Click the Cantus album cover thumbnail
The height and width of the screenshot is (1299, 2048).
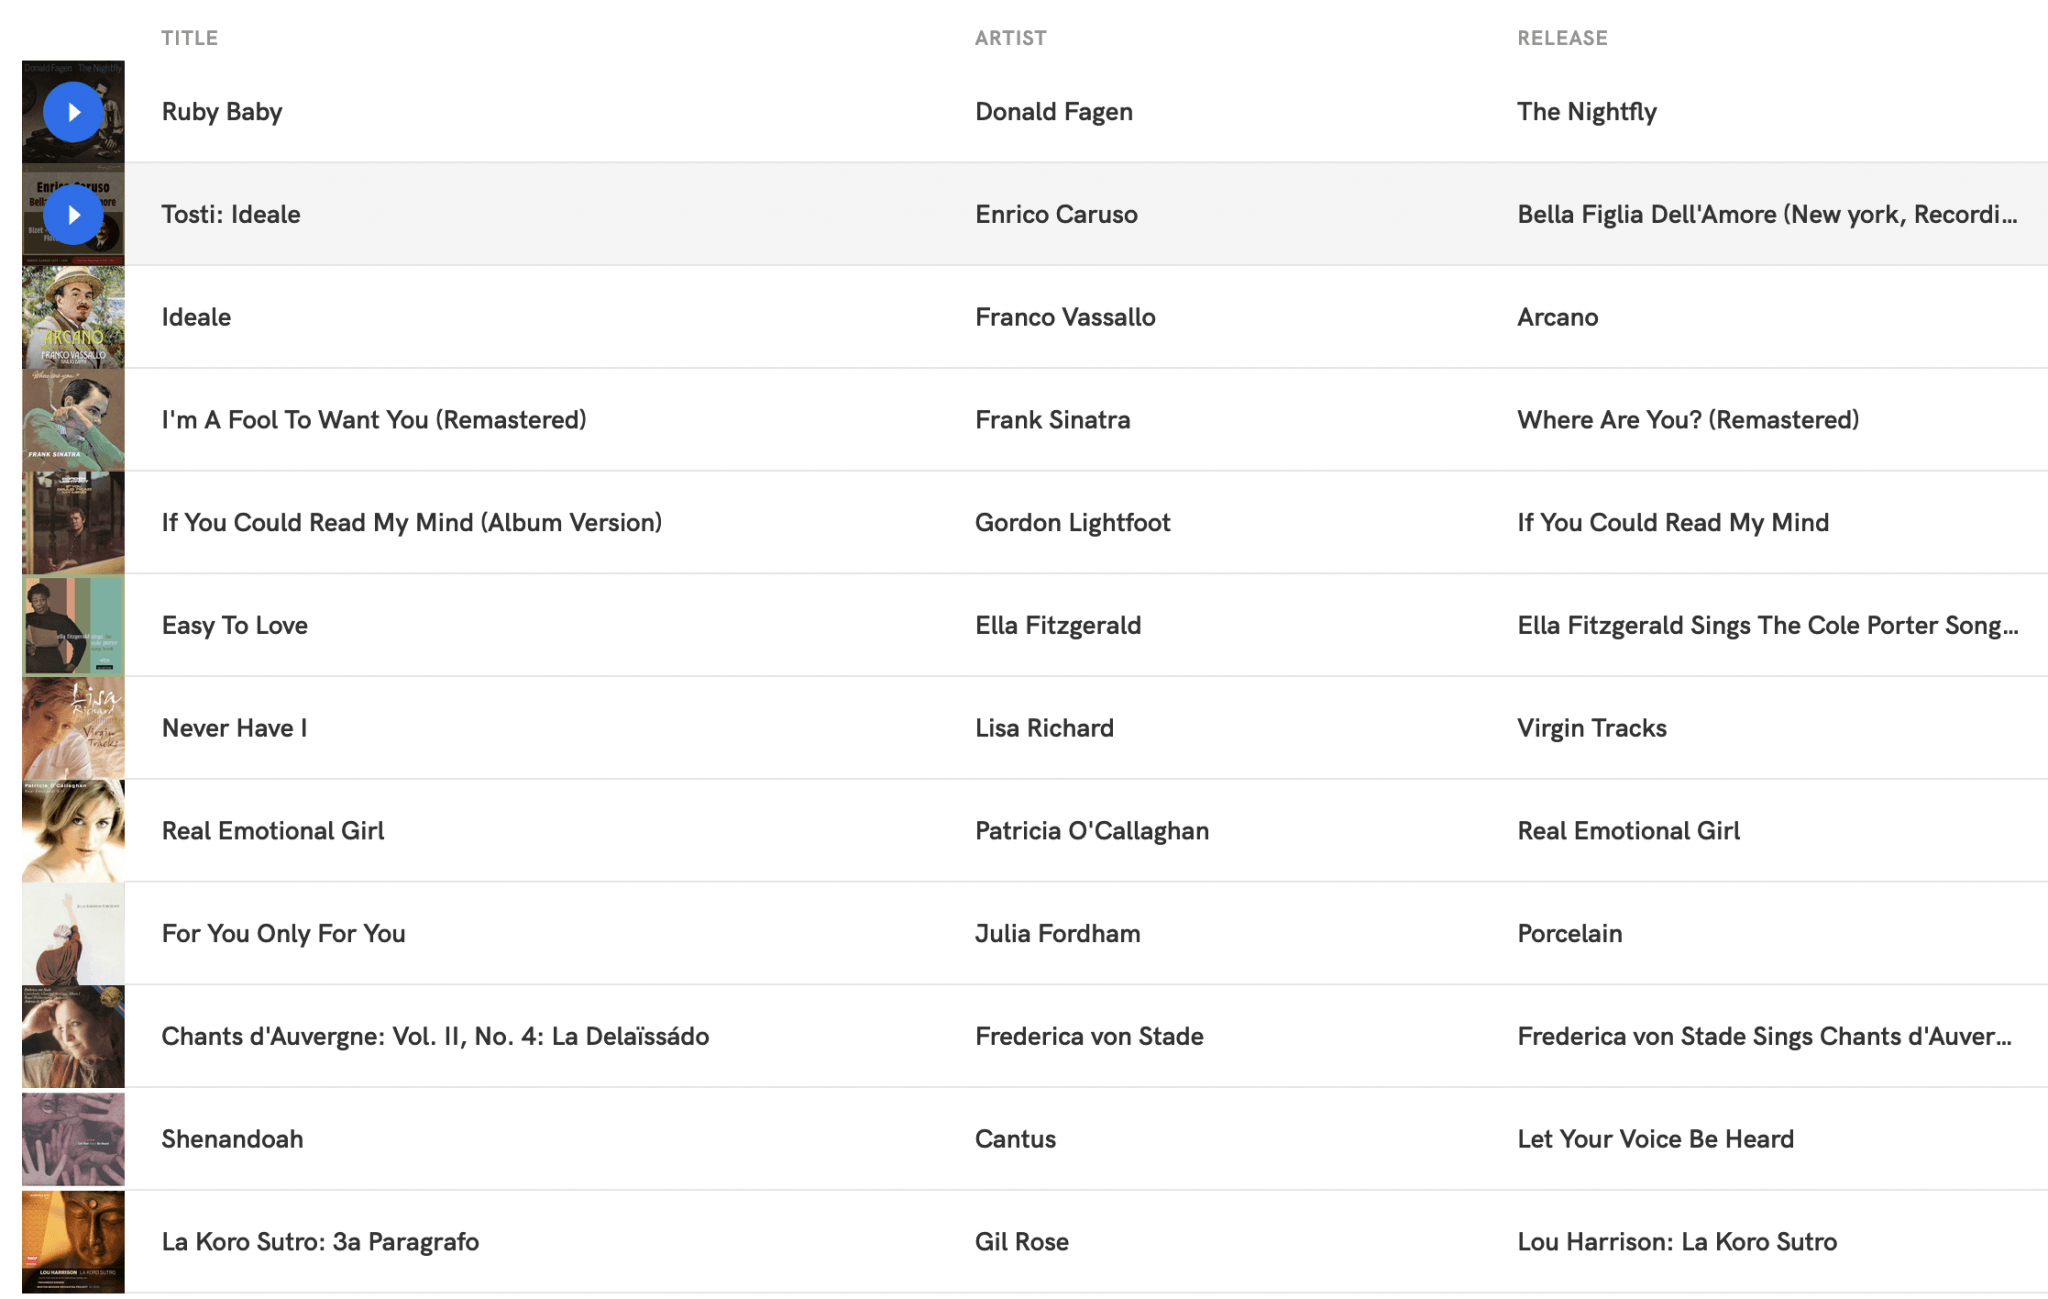pos(73,1139)
